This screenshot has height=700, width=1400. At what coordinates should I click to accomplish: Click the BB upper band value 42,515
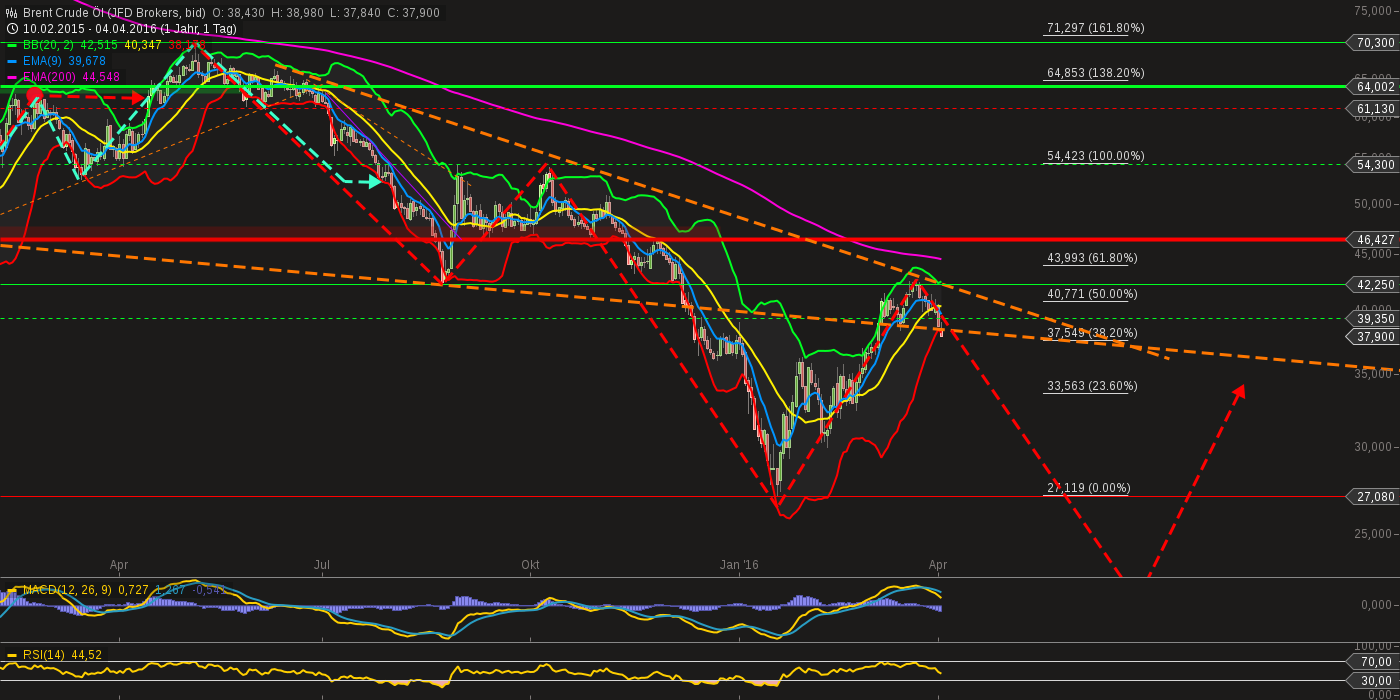point(99,45)
